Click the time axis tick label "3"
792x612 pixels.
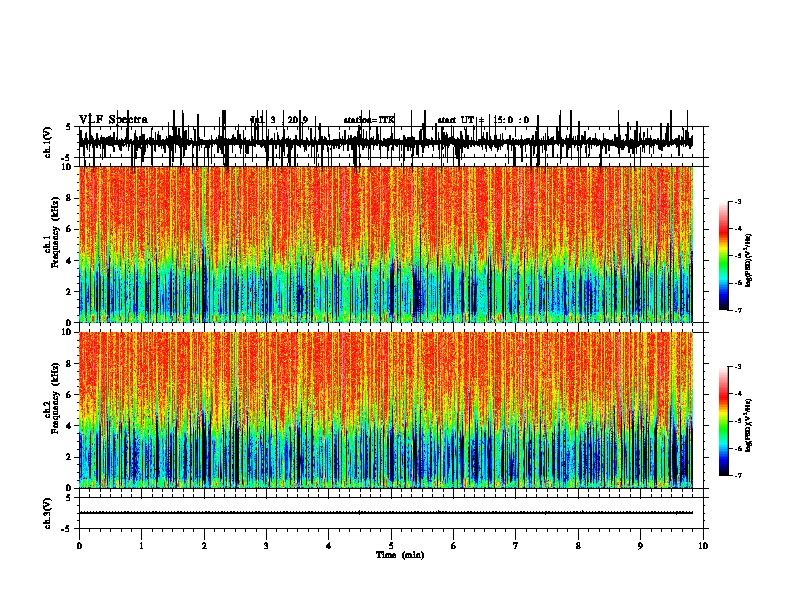pyautogui.click(x=266, y=546)
